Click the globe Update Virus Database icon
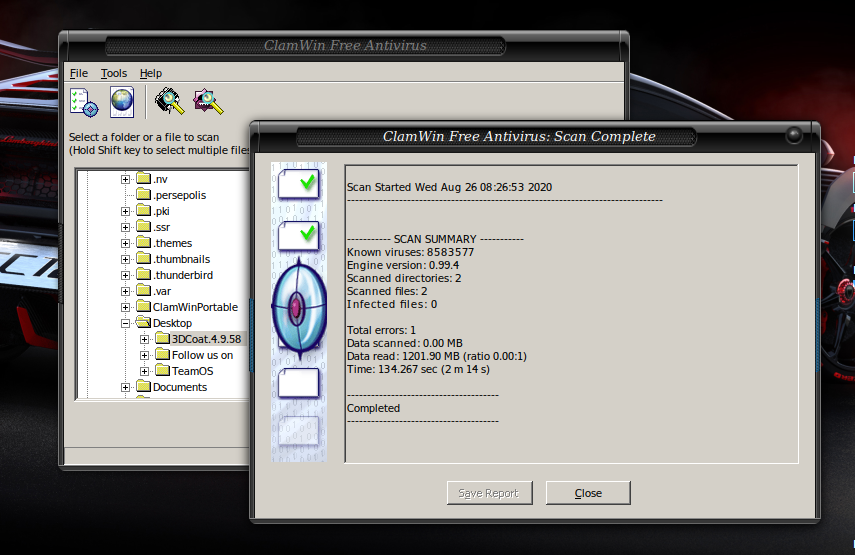This screenshot has width=855, height=555. [x=122, y=102]
